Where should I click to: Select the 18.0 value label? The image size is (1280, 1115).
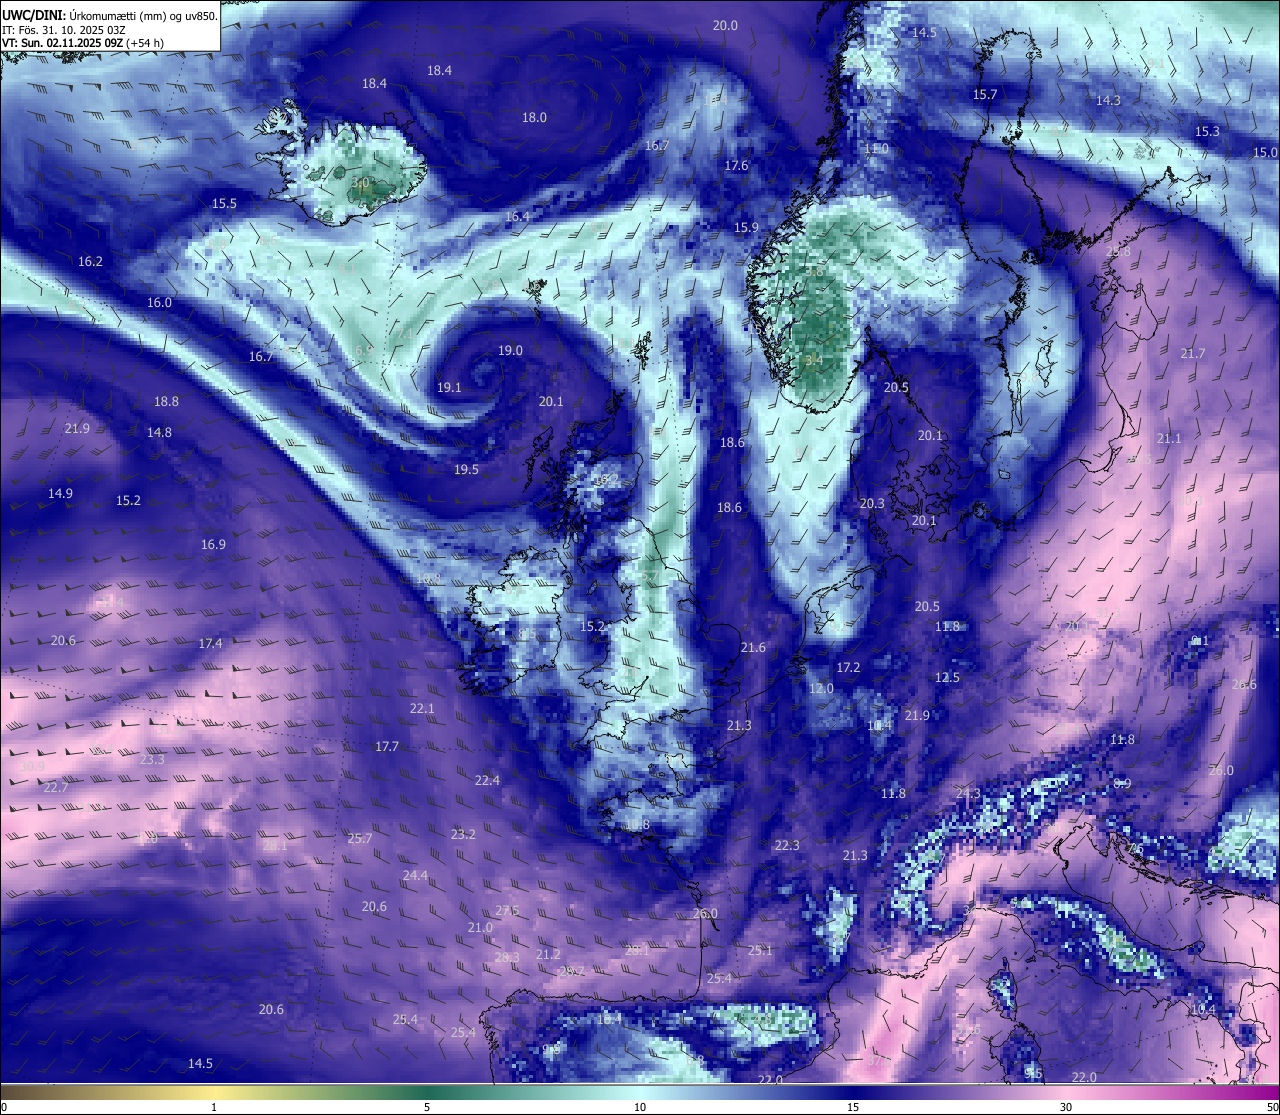click(534, 117)
